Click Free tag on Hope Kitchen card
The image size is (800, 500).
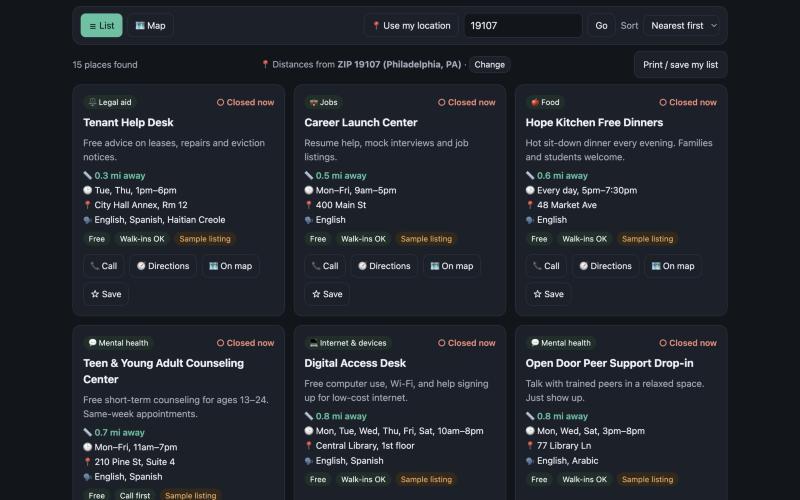point(539,239)
